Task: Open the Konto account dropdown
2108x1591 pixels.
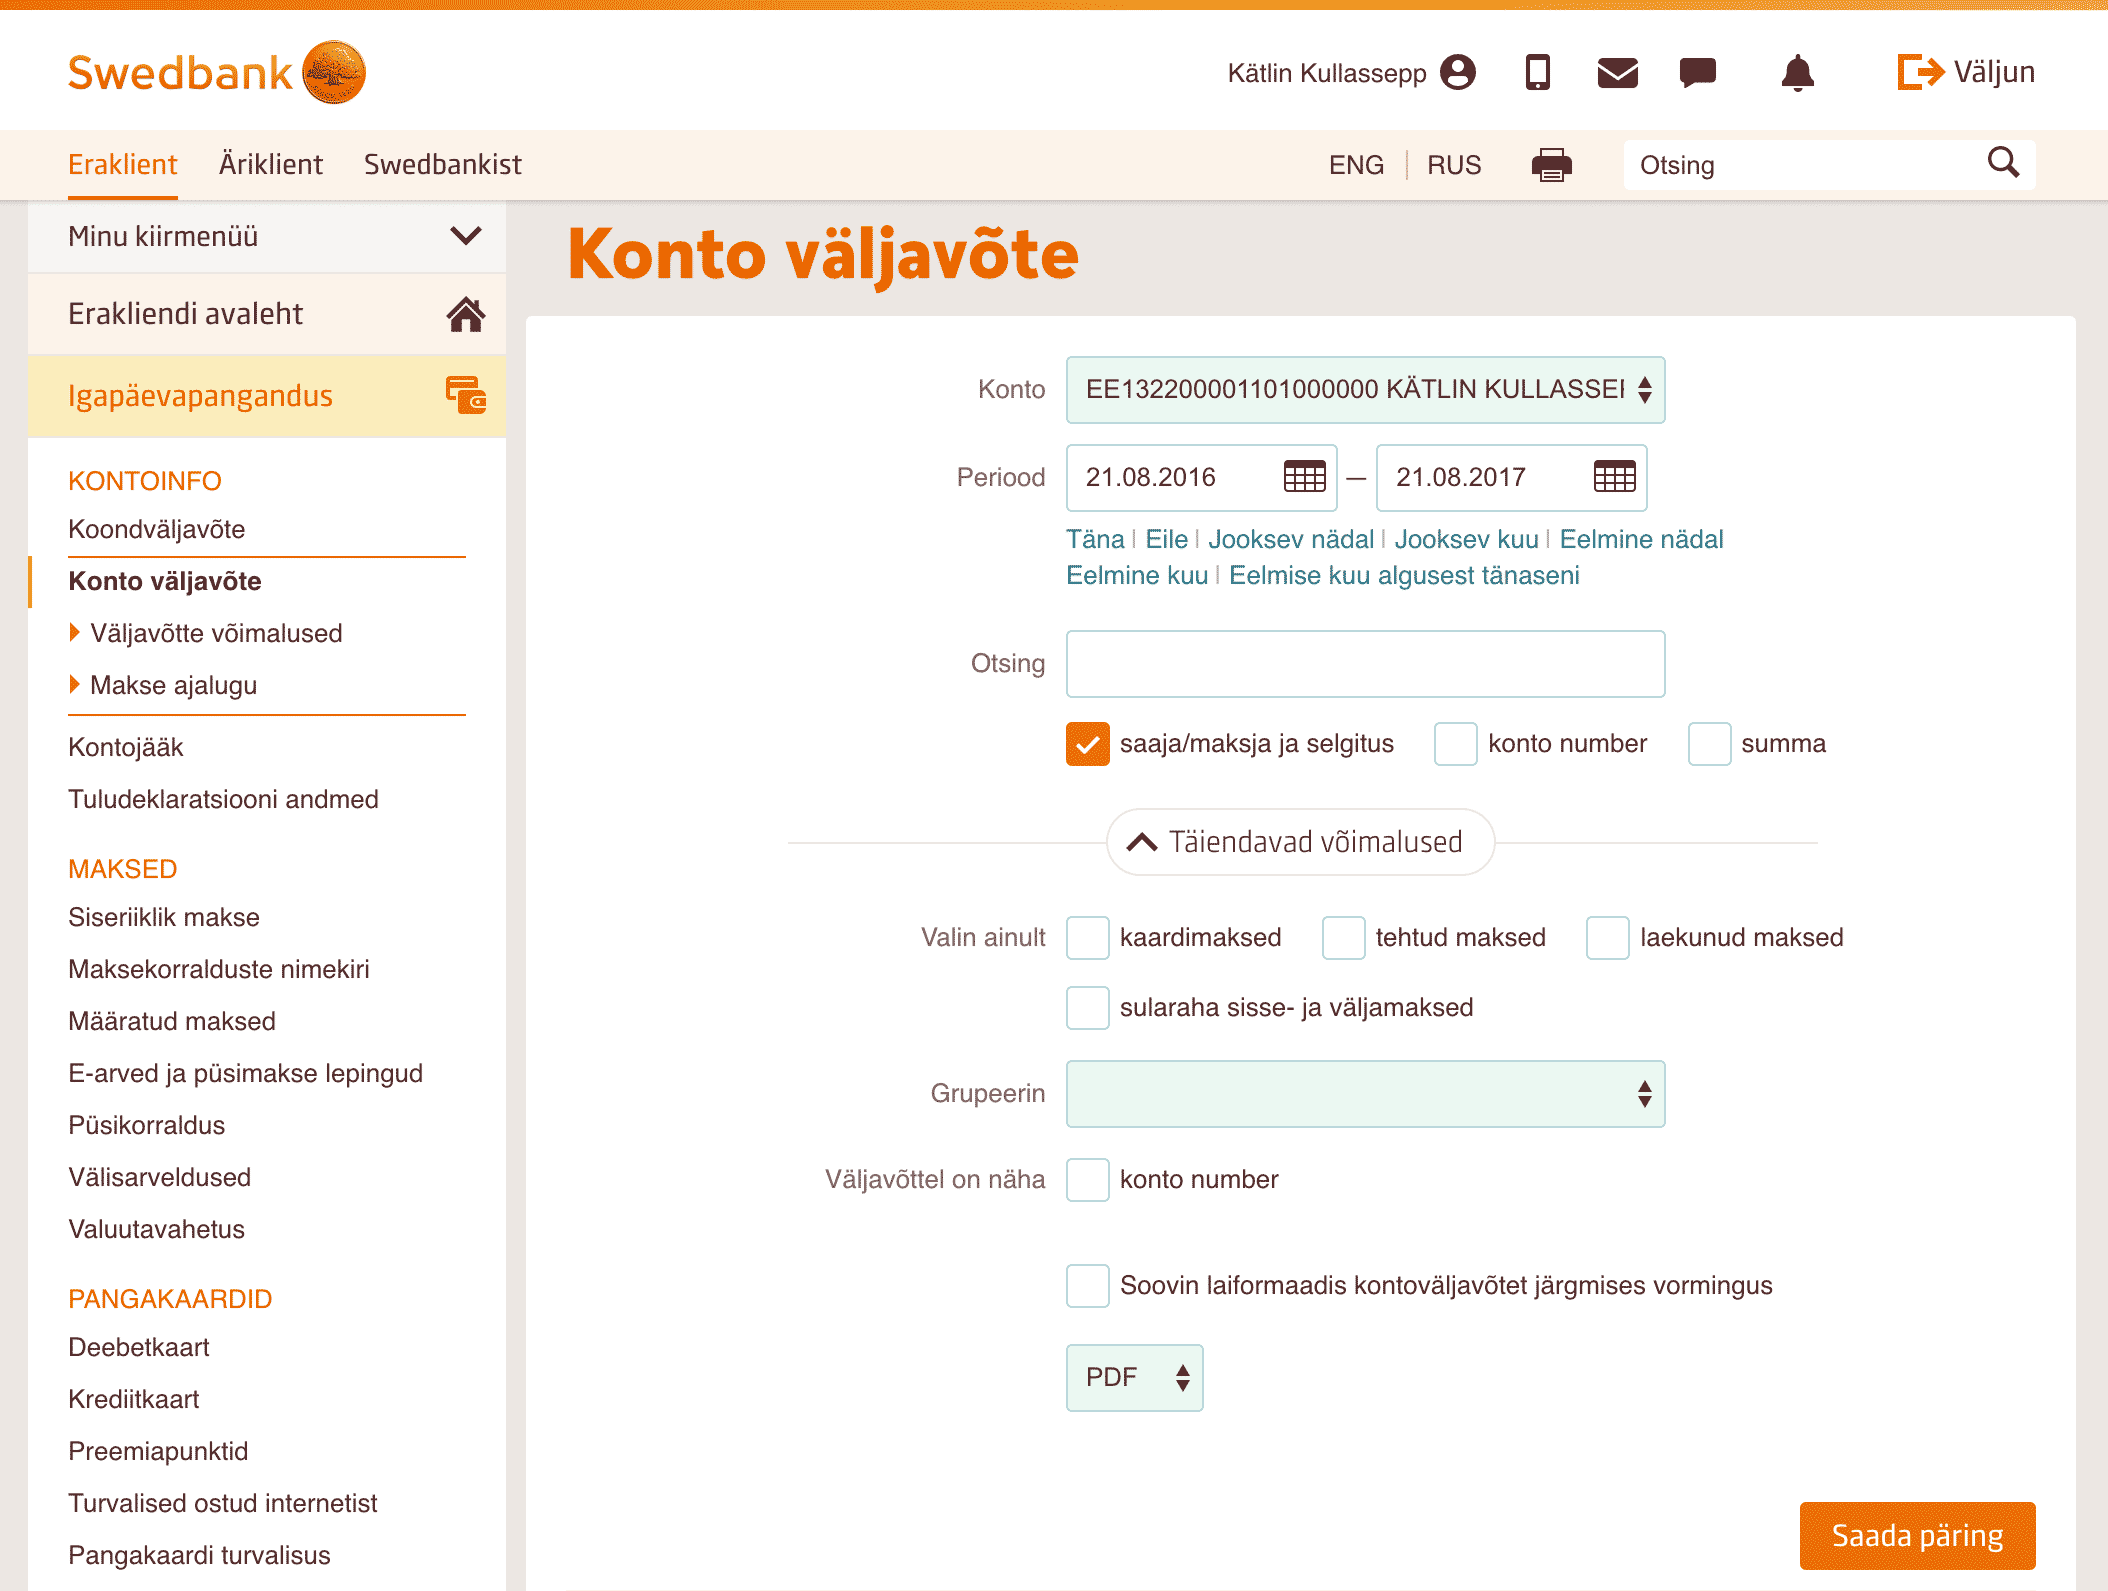Action: (x=1365, y=389)
